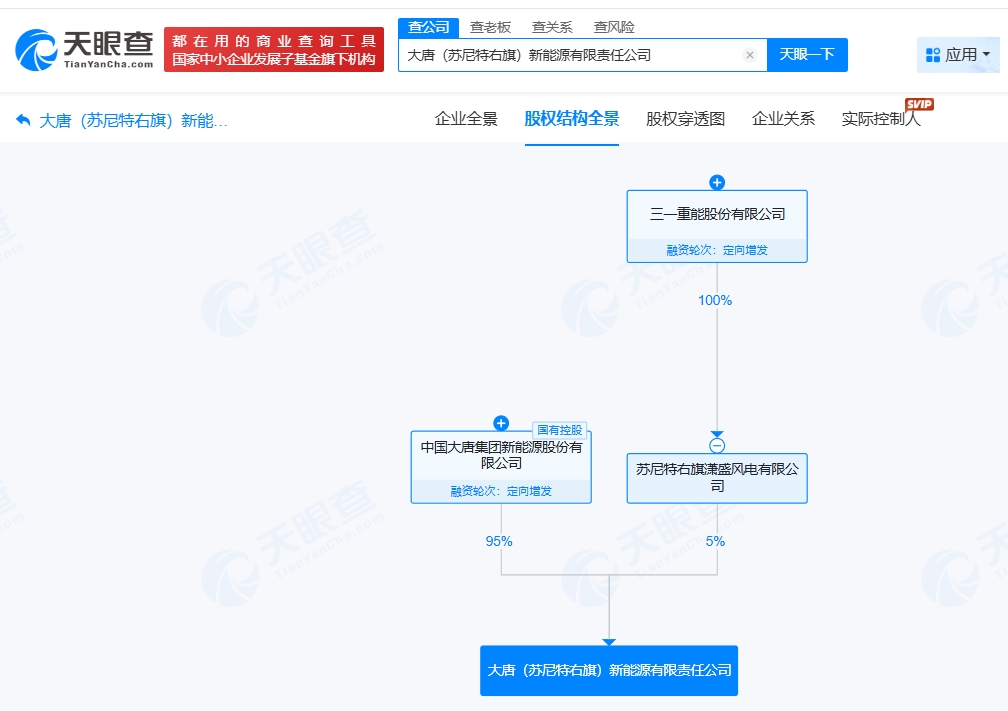Viewport: 1008px width, 711px height.
Task: Select the 苏尼特右旗潇盛风电有限公司 node
Action: tap(717, 478)
